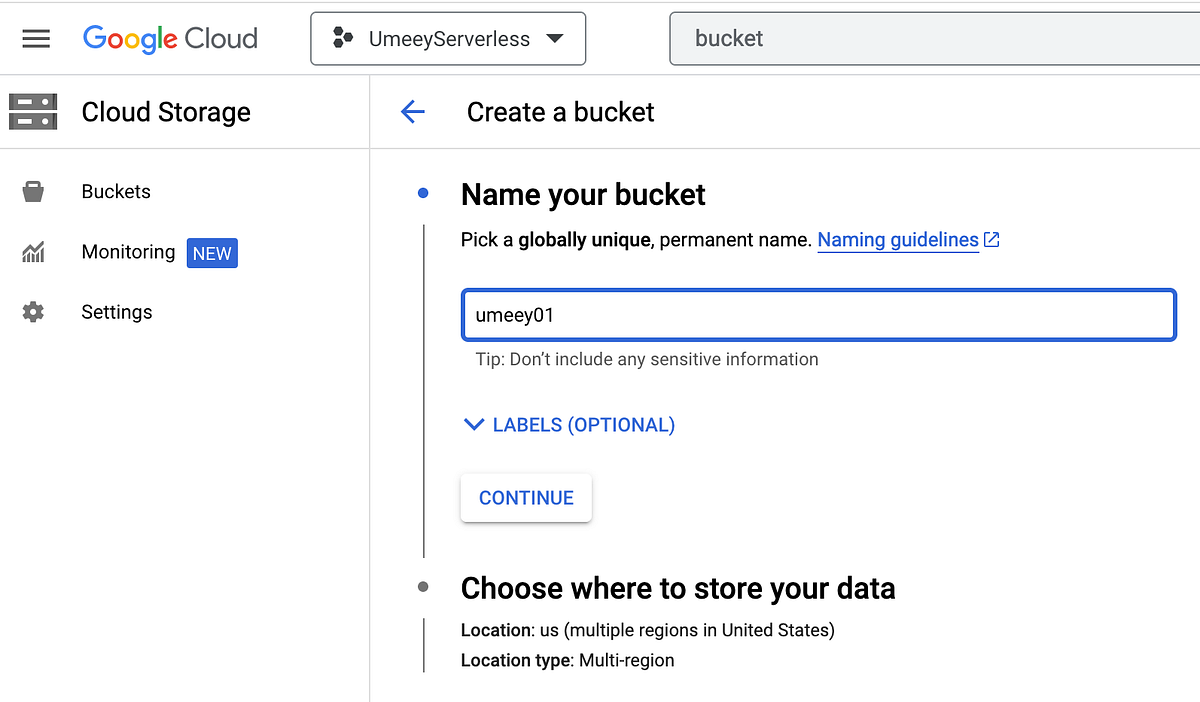1200x702 pixels.
Task: Select the Name your bucket step indicator
Action: (423, 192)
